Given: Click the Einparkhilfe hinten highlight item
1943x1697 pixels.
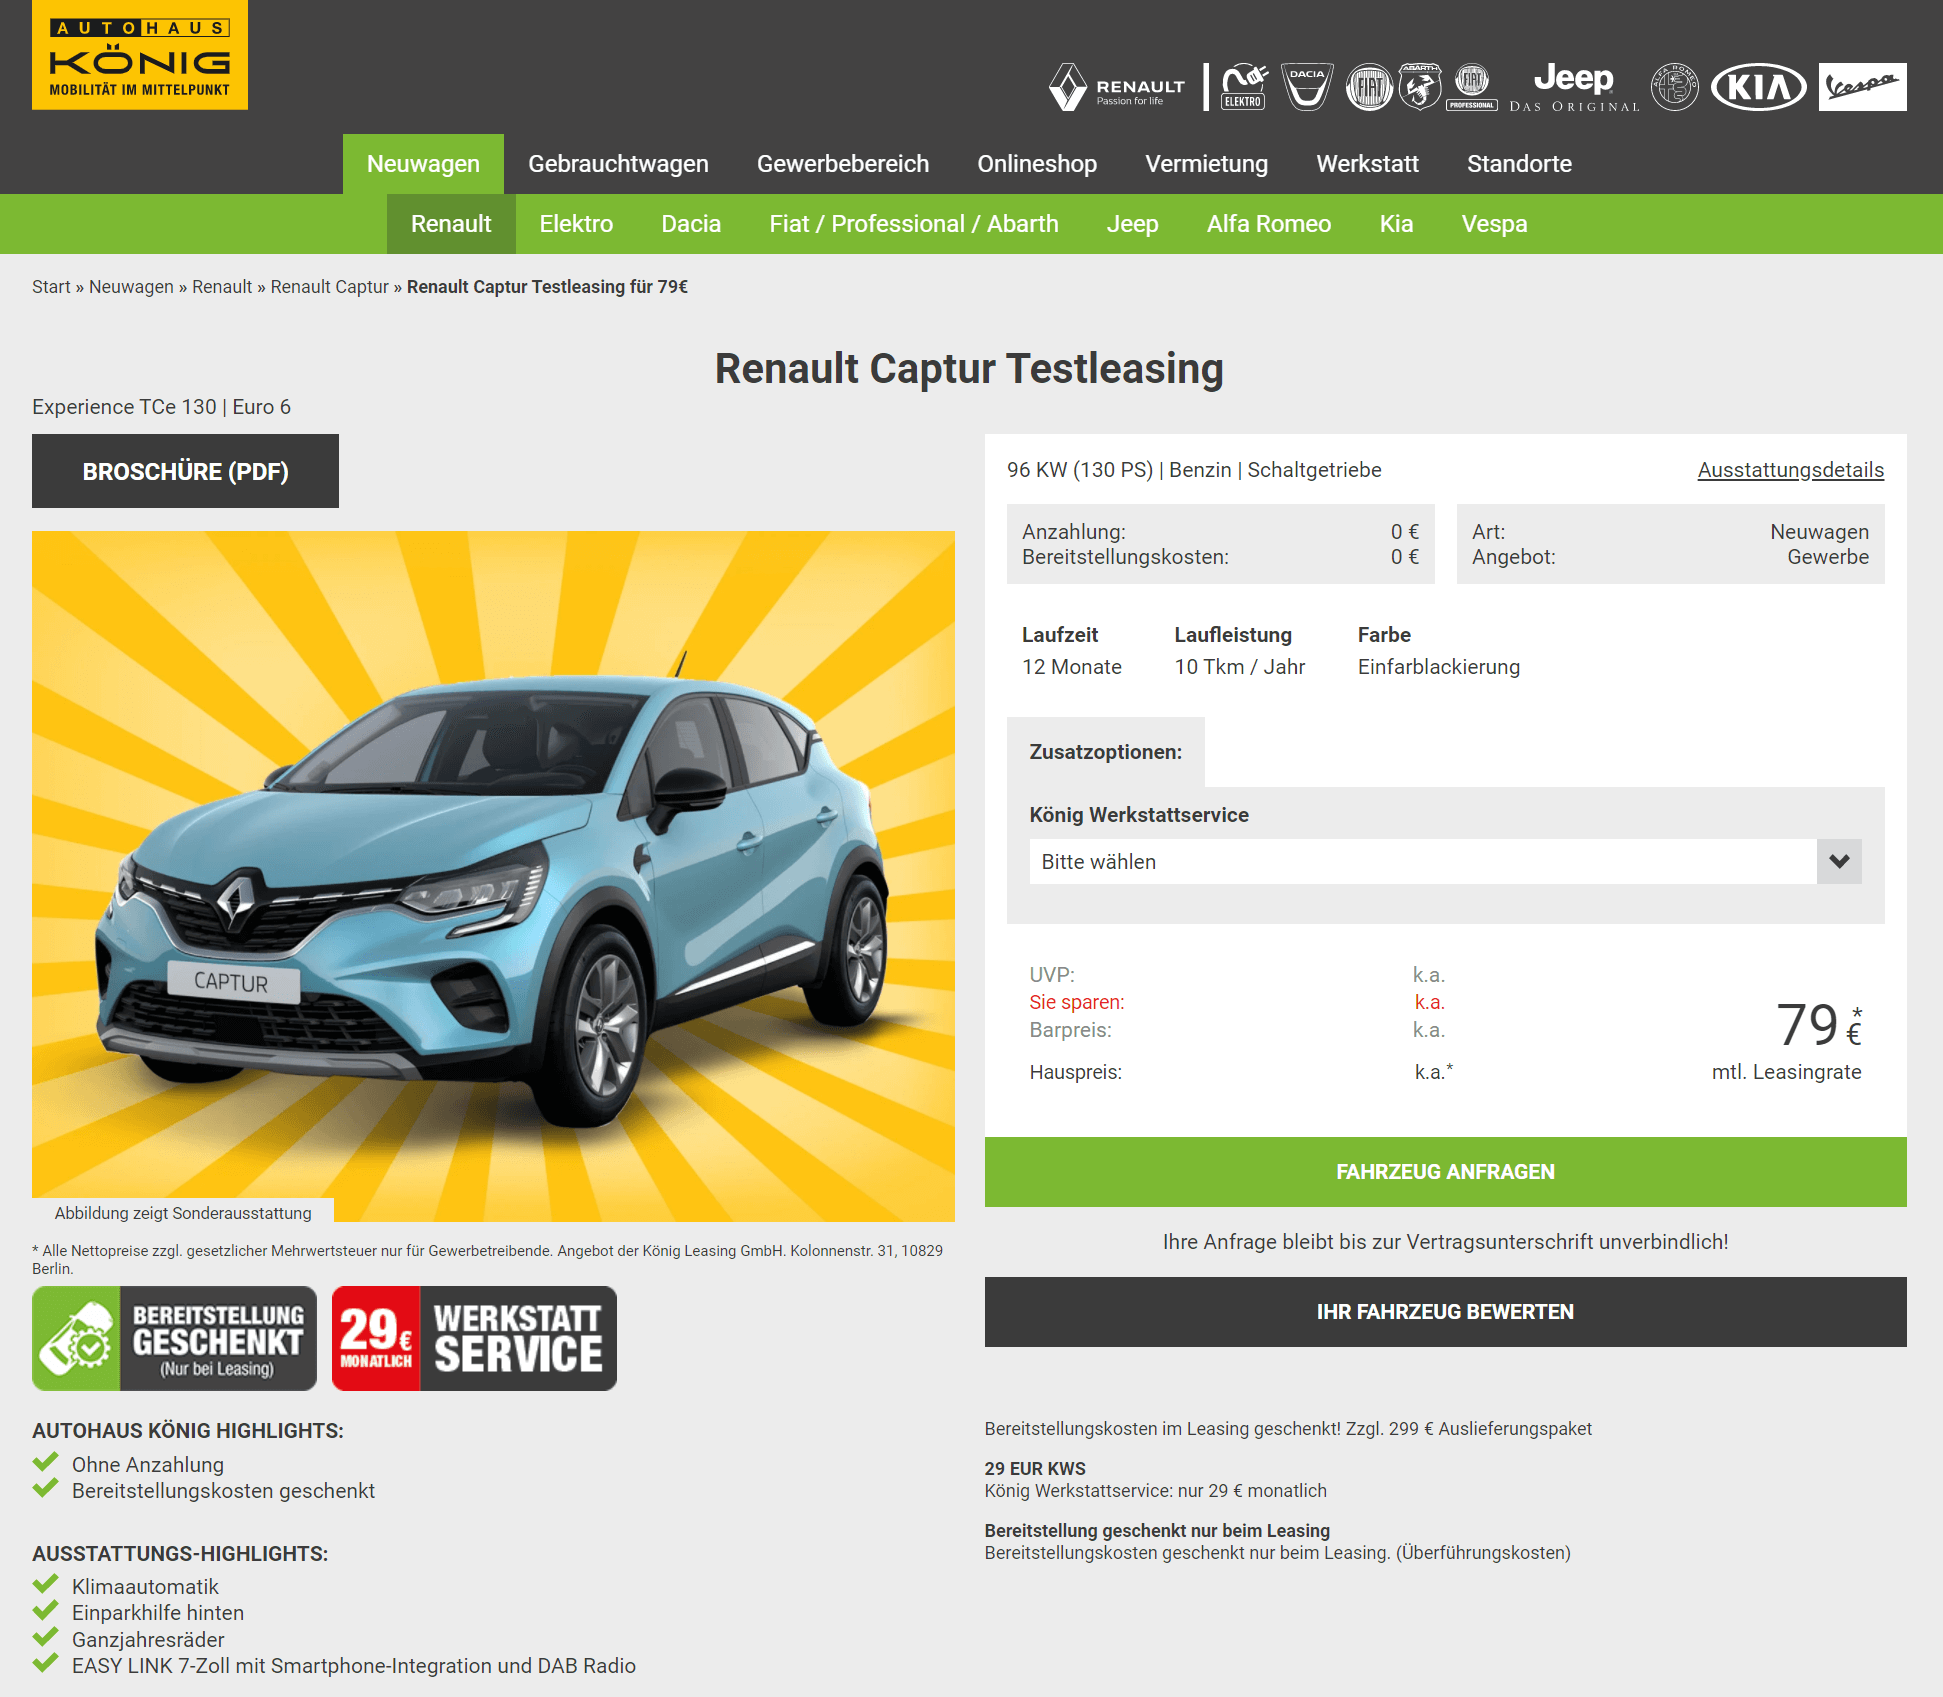Looking at the screenshot, I should pyautogui.click(x=158, y=1613).
